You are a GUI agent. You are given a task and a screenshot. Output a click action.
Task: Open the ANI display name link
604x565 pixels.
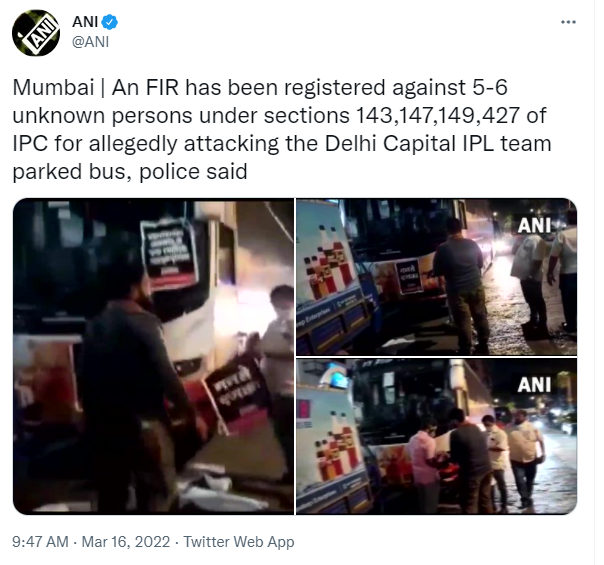(x=85, y=22)
